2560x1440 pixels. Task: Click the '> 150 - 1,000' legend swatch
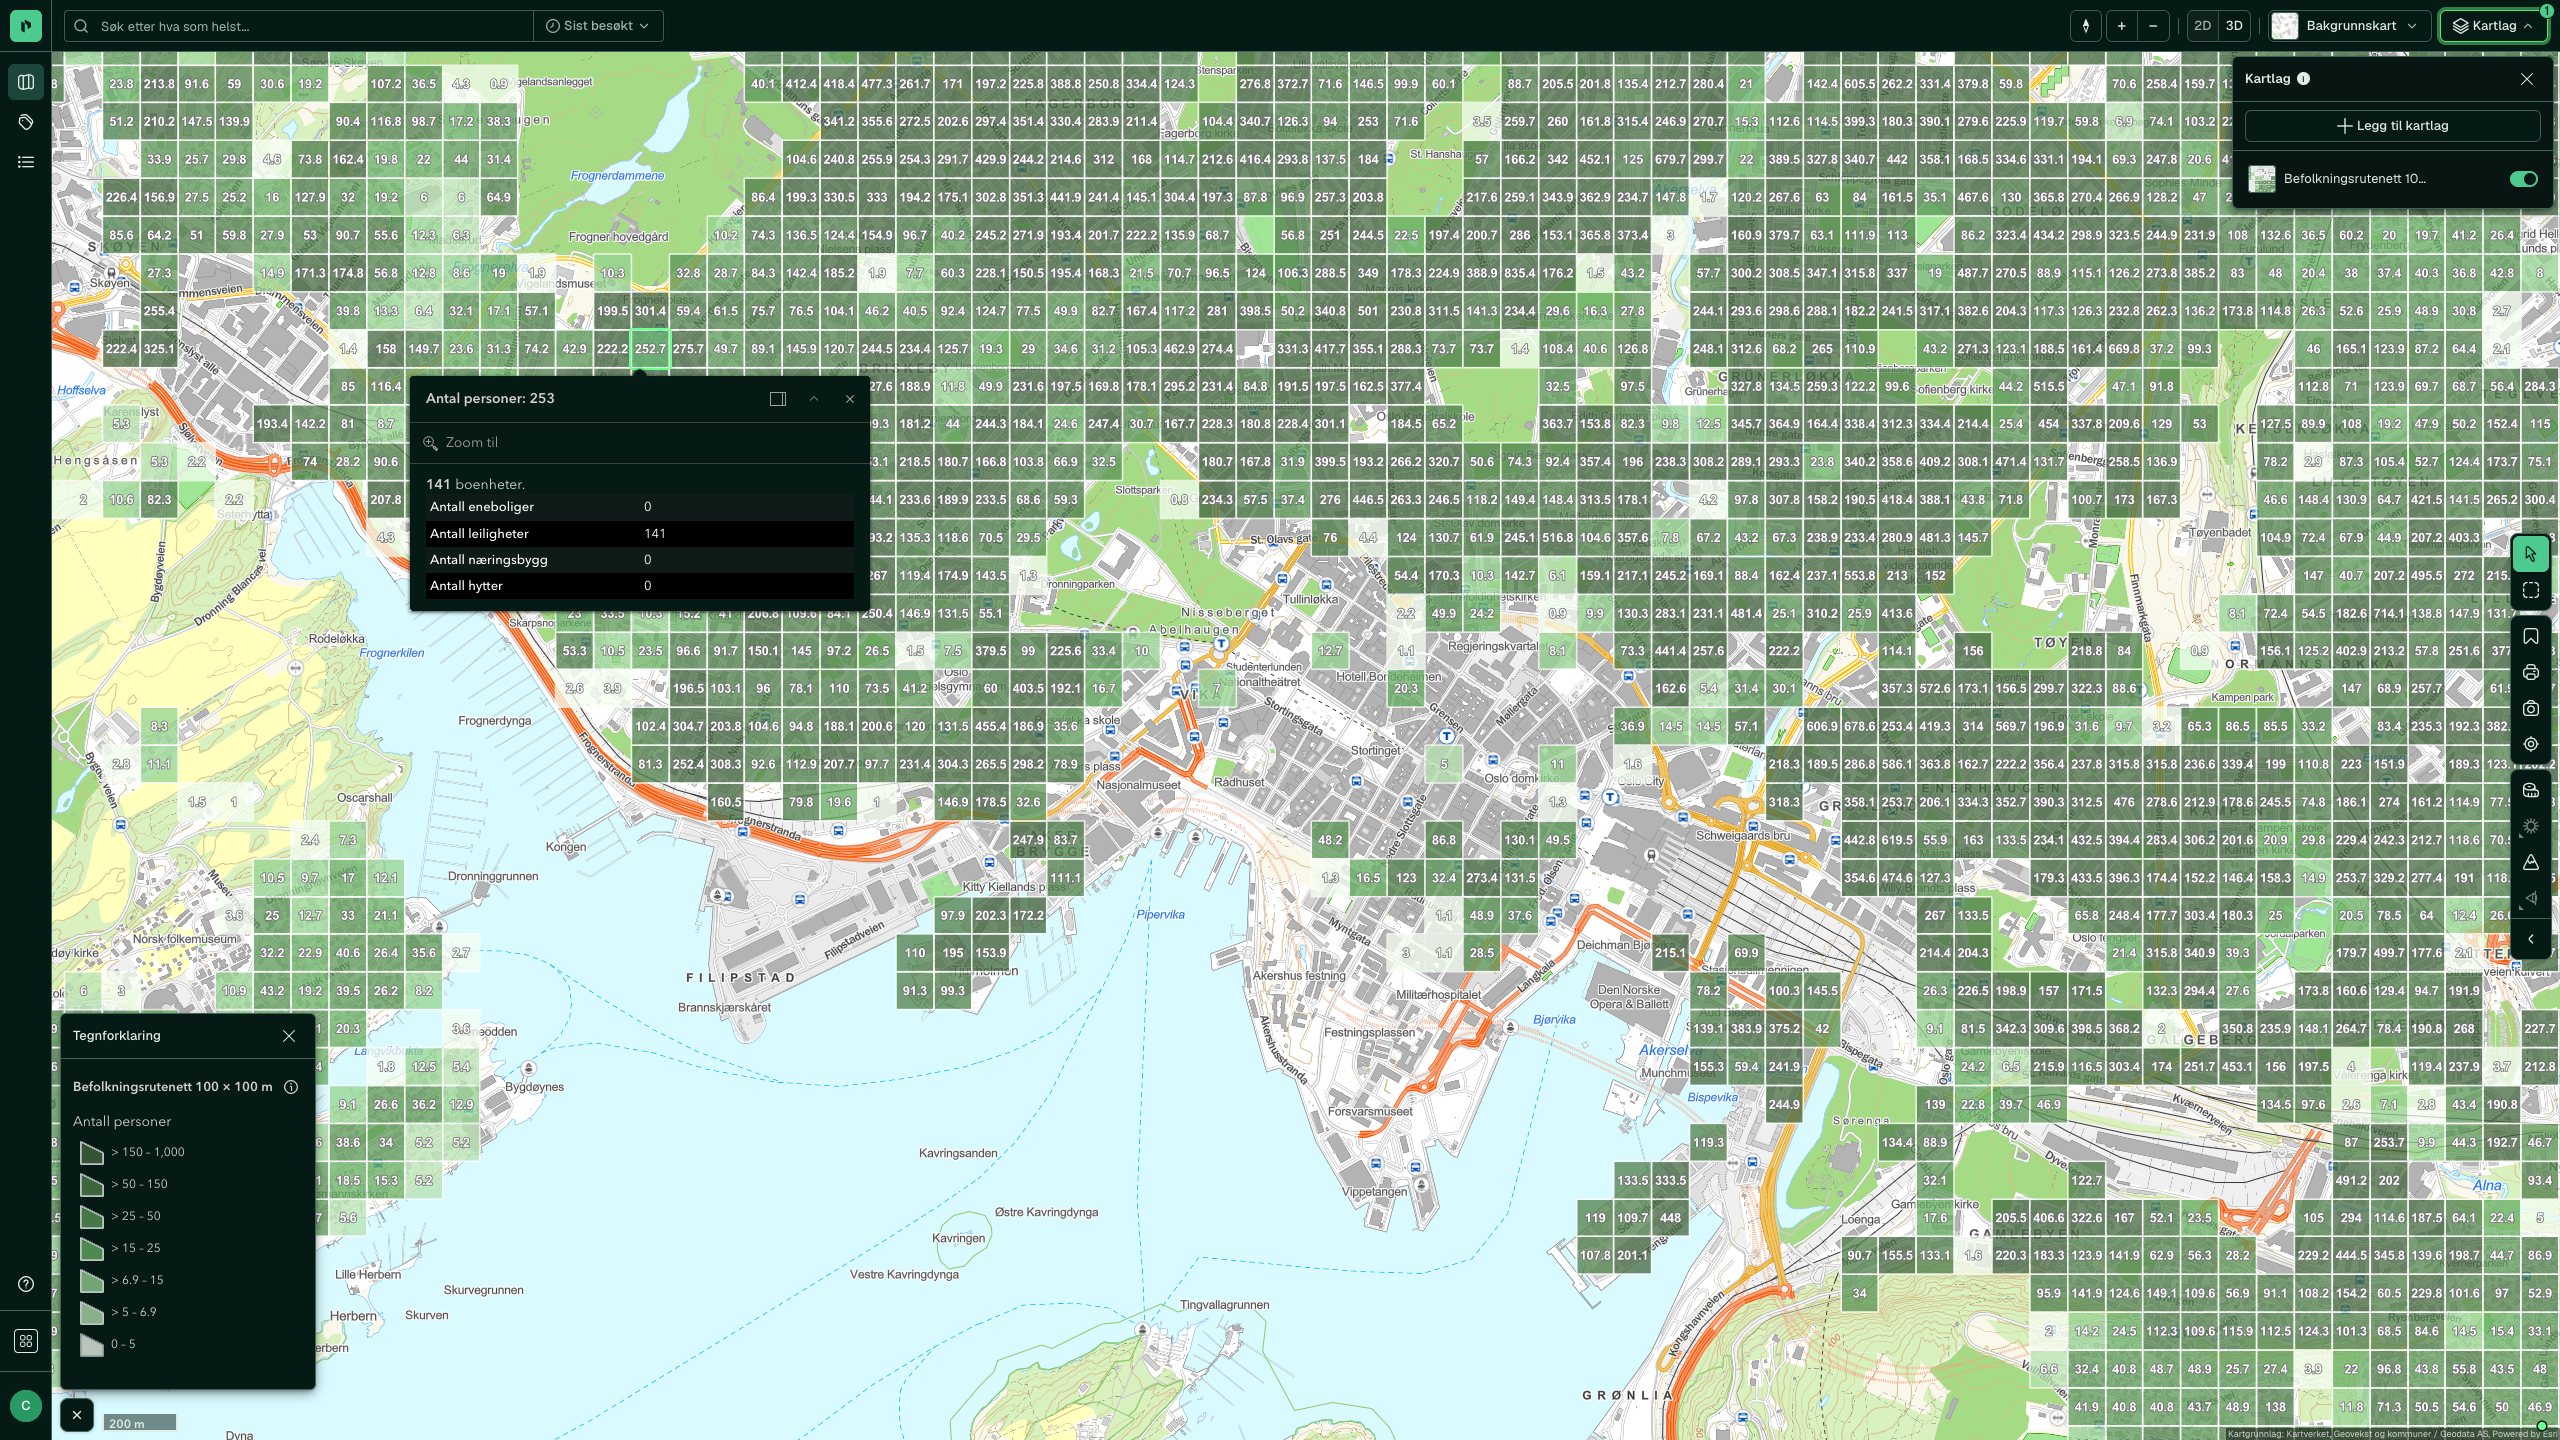(92, 1153)
